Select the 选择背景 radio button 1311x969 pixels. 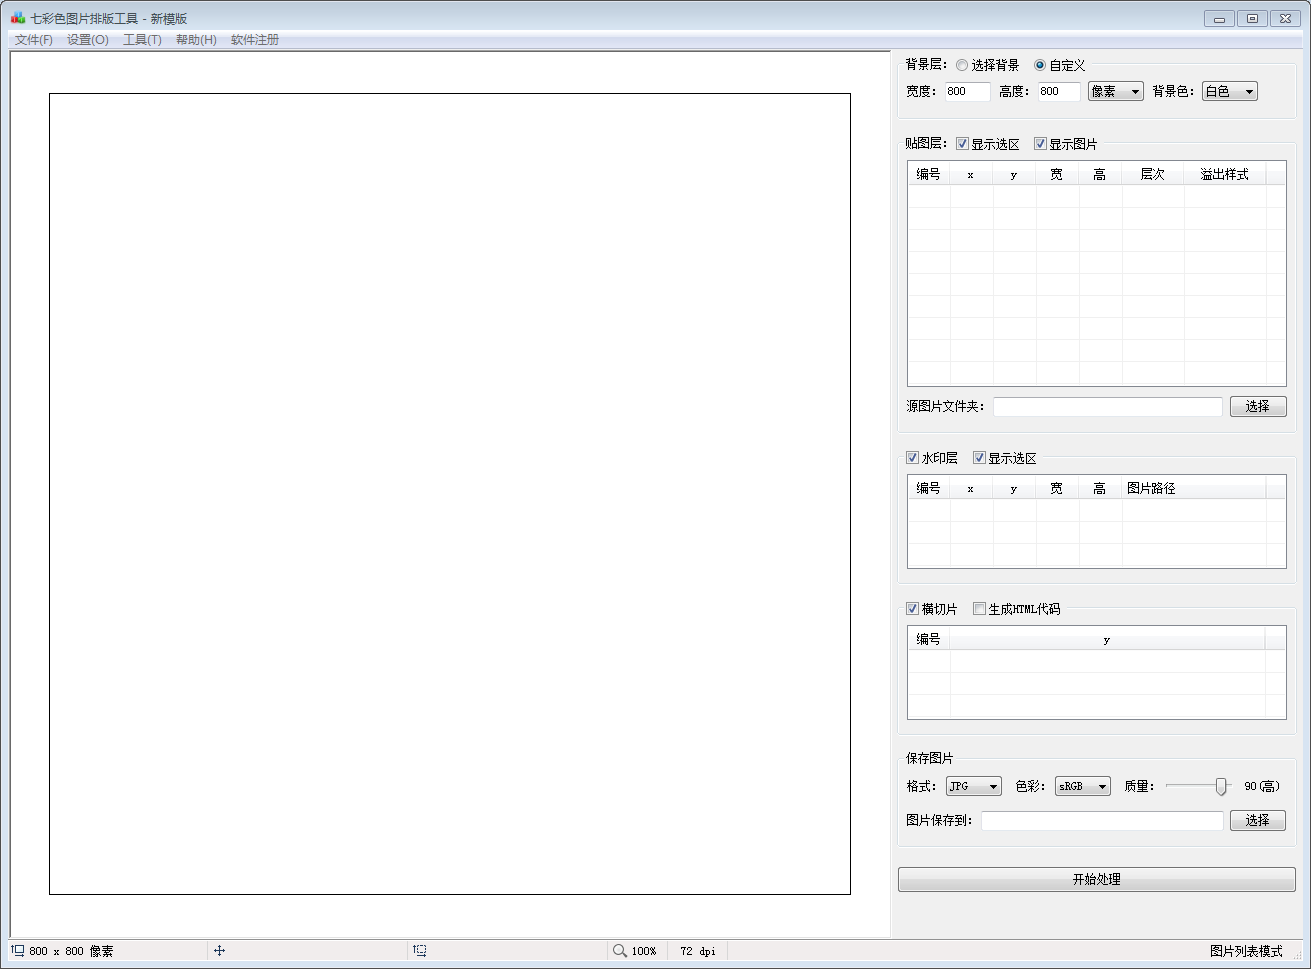point(962,65)
